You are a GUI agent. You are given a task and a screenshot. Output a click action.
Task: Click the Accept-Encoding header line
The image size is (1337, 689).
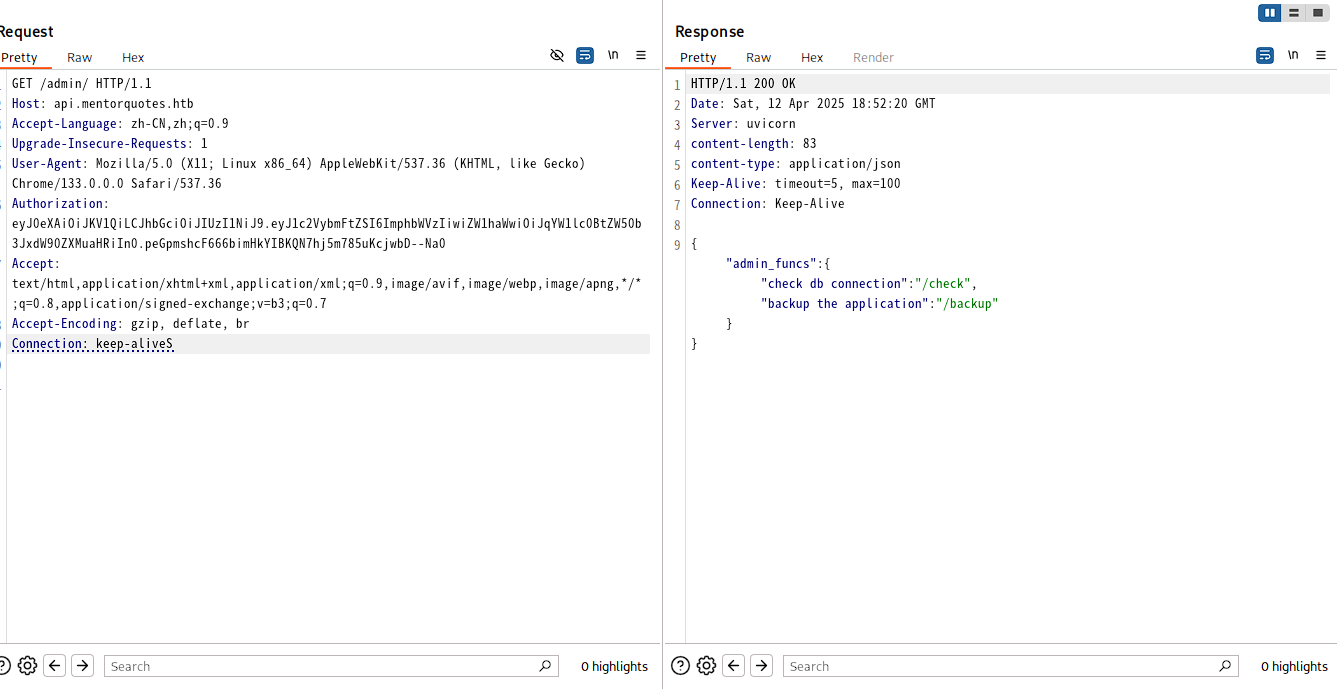click(131, 324)
